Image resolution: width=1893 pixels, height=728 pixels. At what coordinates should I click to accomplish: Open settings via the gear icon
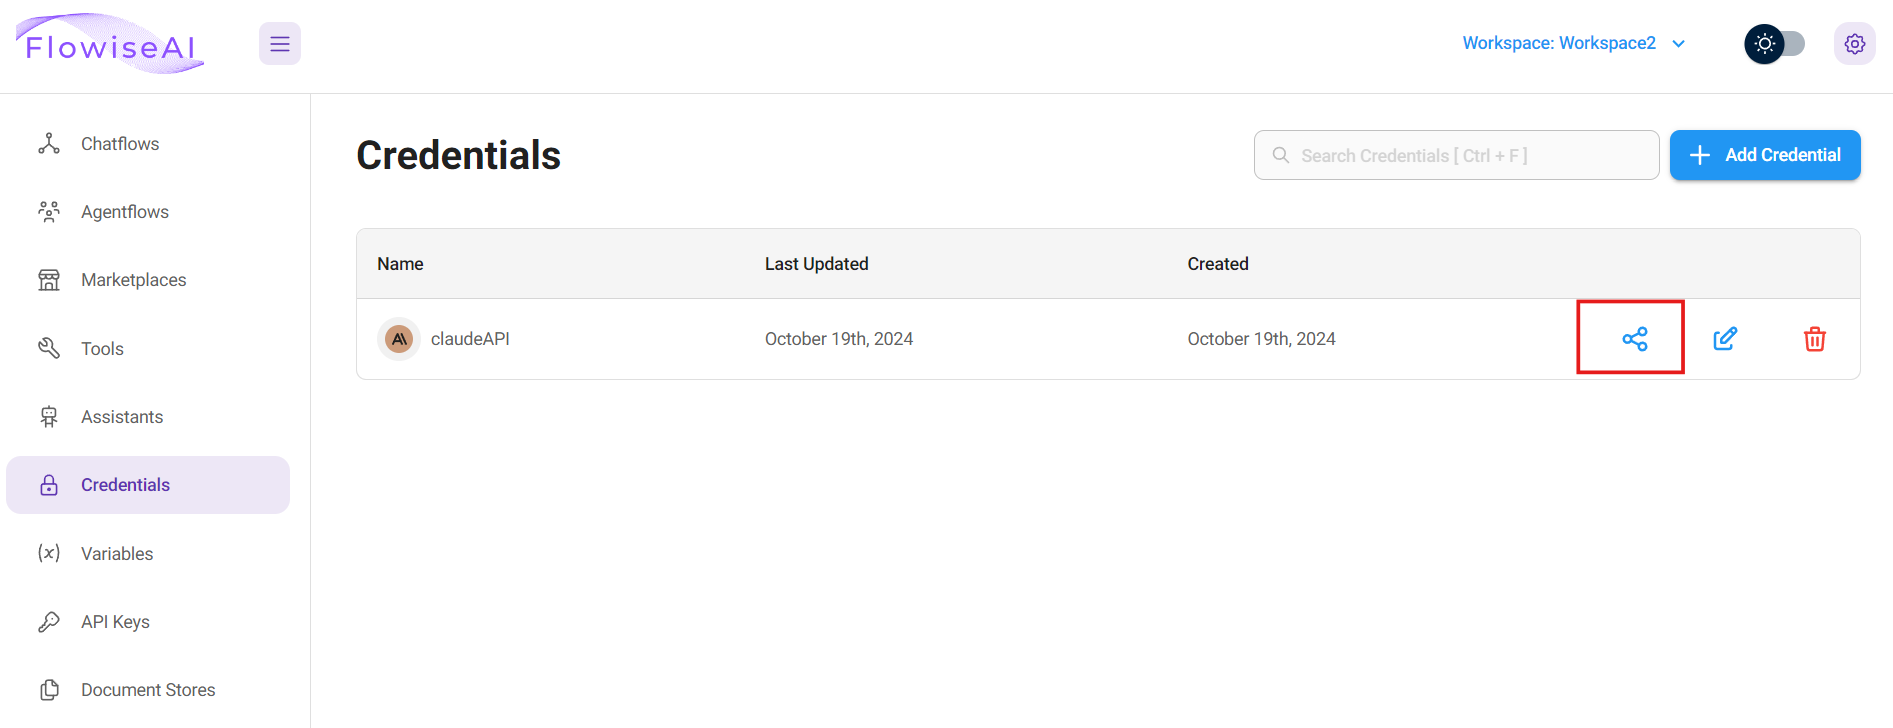click(1854, 44)
